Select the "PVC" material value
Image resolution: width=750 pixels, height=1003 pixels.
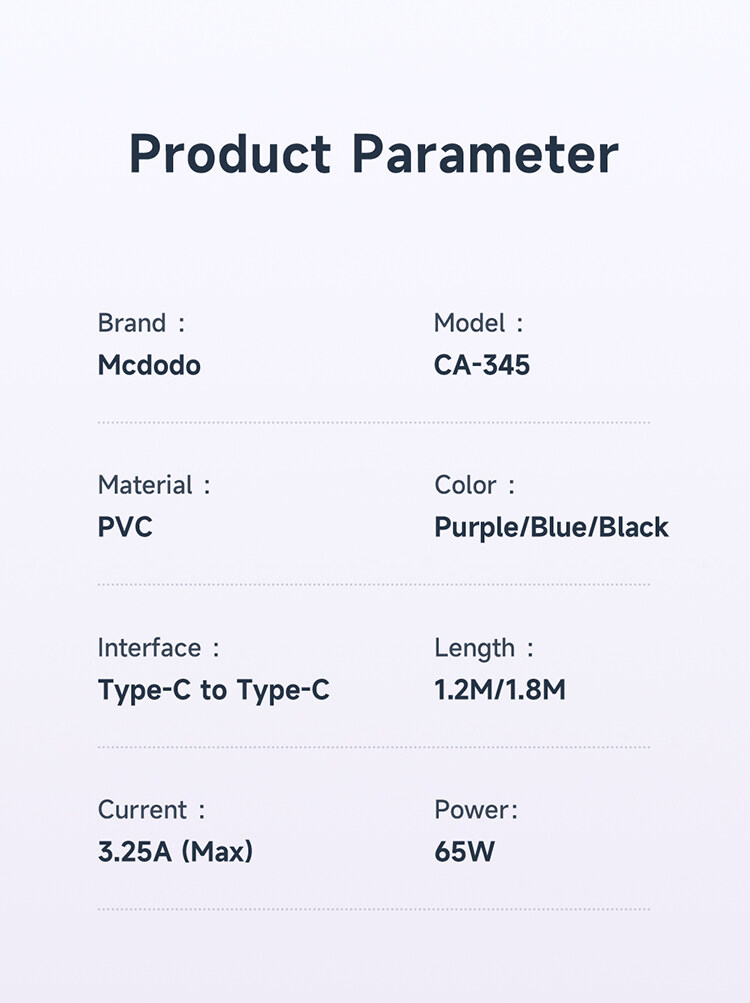[125, 527]
